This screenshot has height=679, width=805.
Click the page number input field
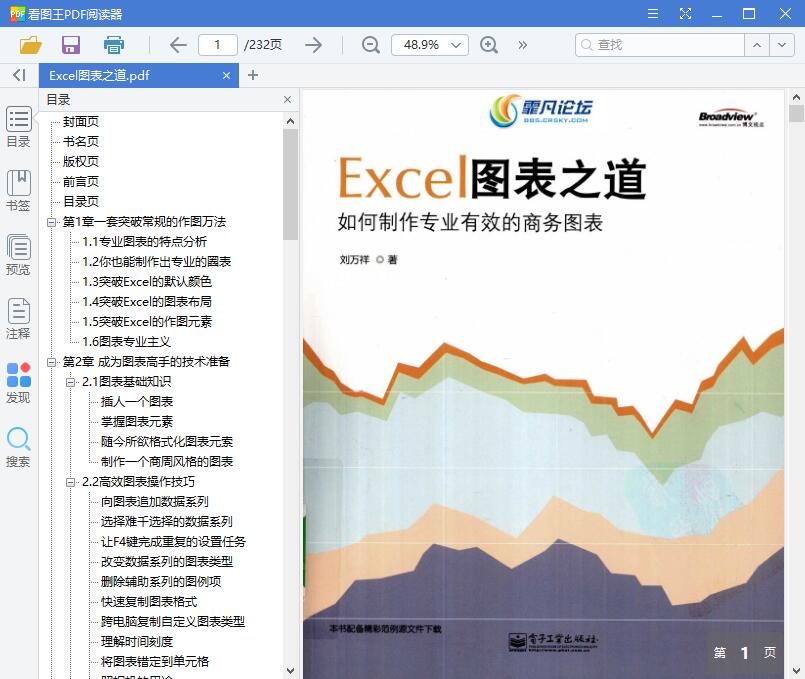[218, 45]
